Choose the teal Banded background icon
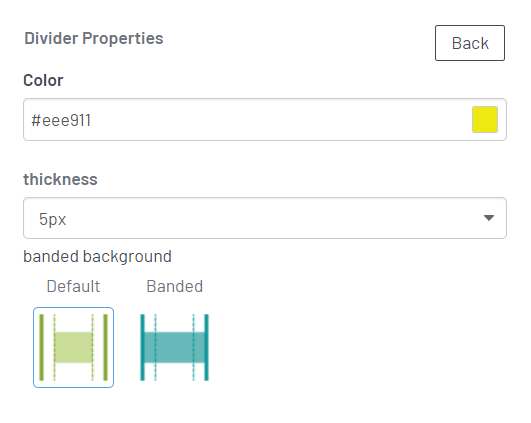This screenshot has height=423, width=531. pos(174,347)
